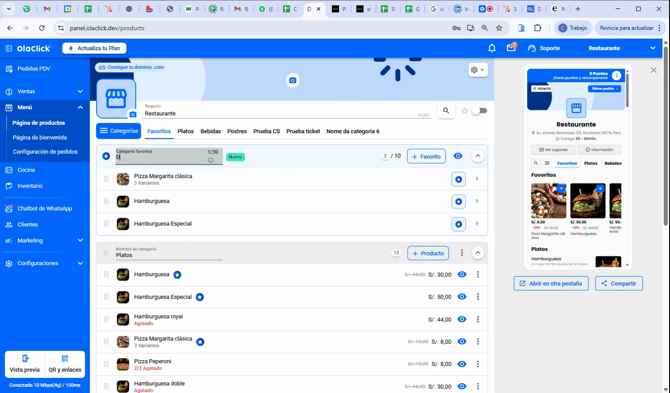Screen dimensions: 670x393
Task: Close the preview panel
Action: (x=653, y=70)
